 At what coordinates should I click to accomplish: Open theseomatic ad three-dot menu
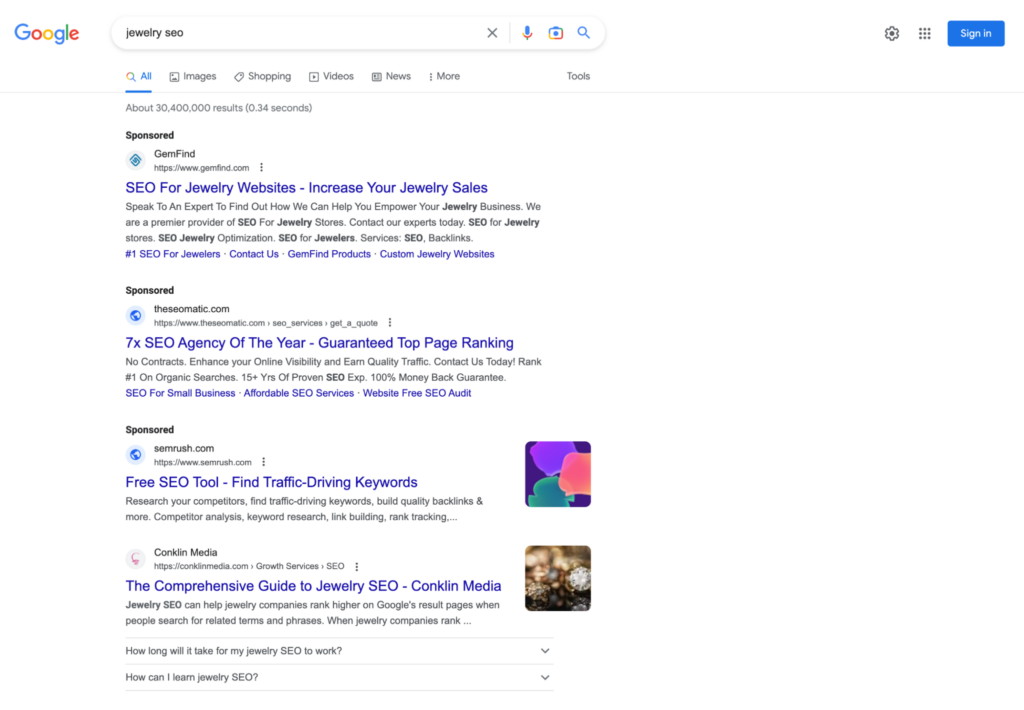(x=390, y=323)
